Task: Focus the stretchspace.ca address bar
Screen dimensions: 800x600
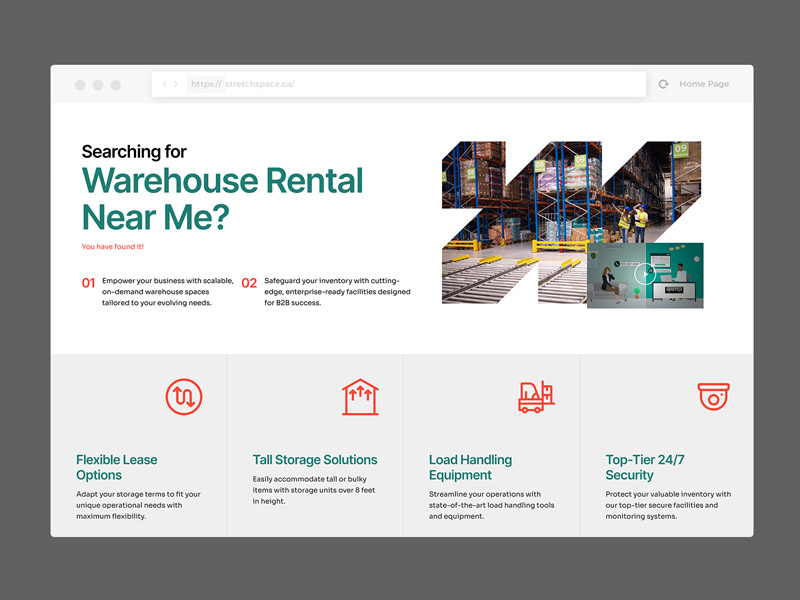Action: (400, 84)
